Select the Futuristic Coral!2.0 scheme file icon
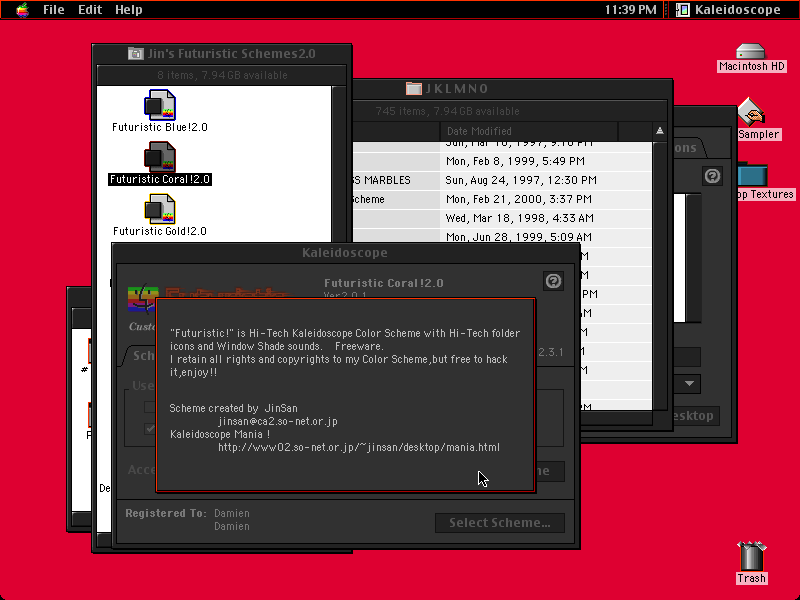The image size is (800, 600). coord(160,157)
